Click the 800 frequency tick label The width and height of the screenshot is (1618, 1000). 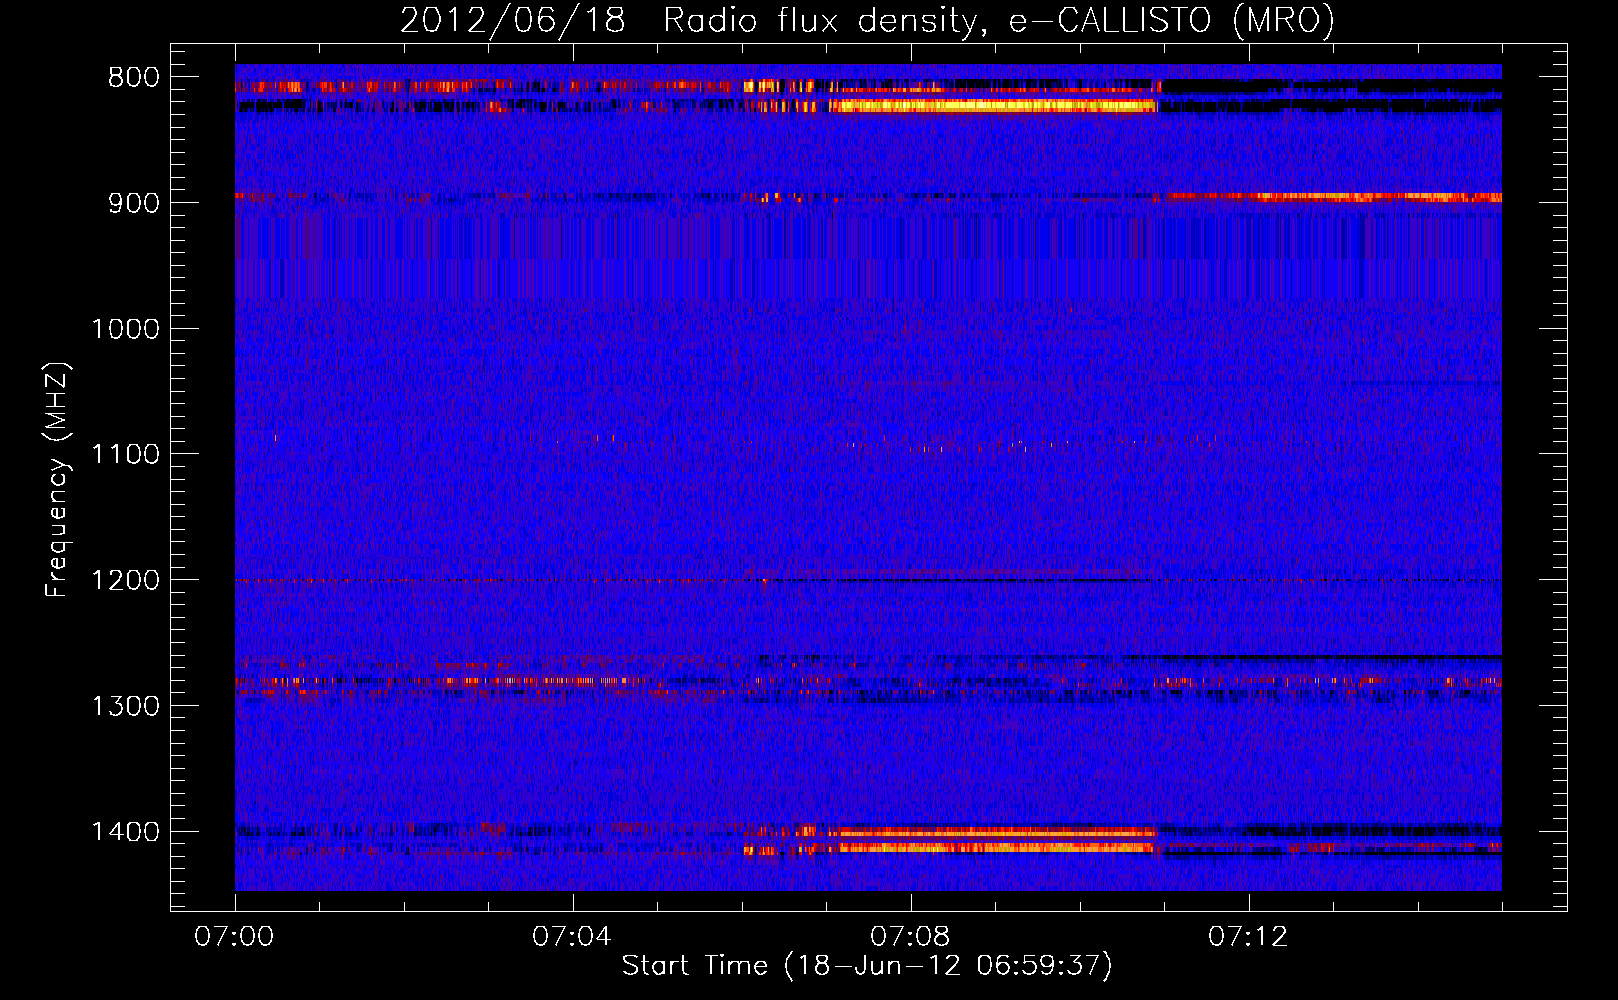[x=133, y=78]
